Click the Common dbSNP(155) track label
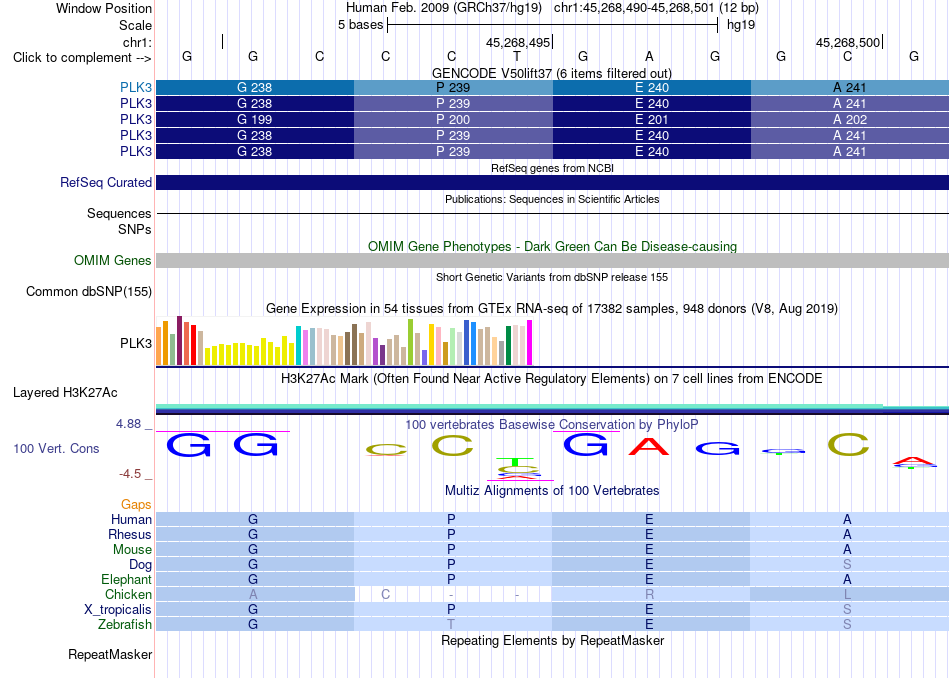 pyautogui.click(x=89, y=291)
